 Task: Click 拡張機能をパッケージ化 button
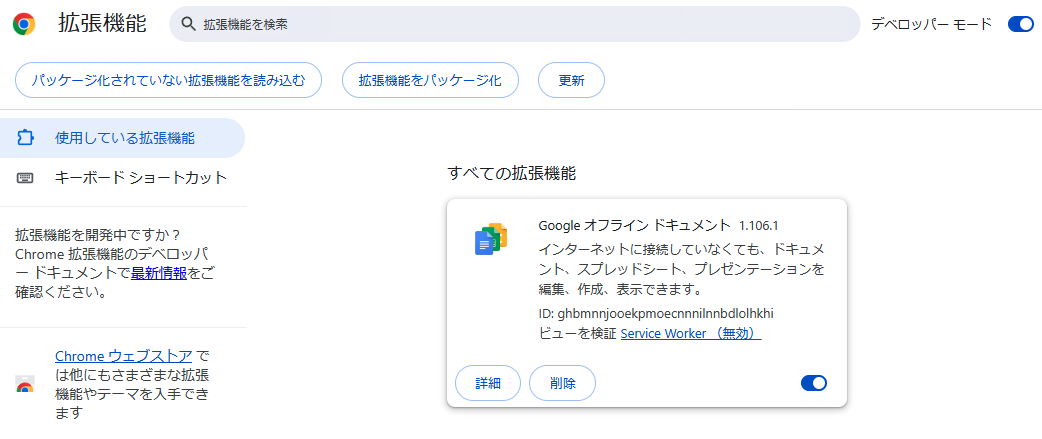tap(430, 80)
